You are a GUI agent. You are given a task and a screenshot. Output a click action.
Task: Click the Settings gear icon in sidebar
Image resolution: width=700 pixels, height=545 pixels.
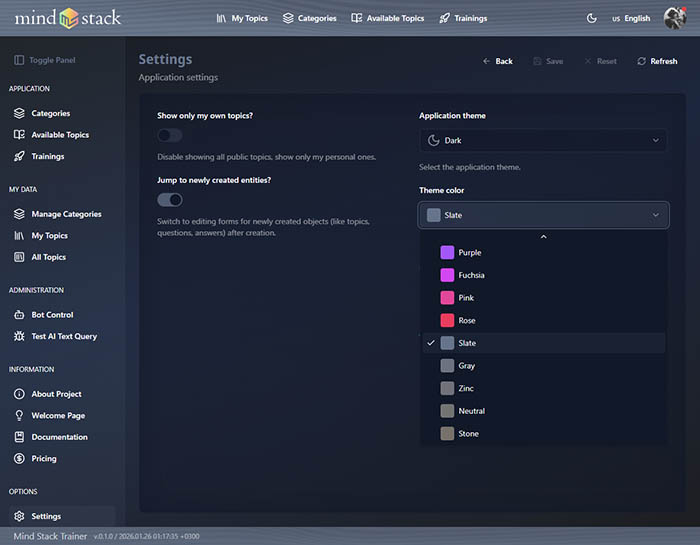[19, 516]
